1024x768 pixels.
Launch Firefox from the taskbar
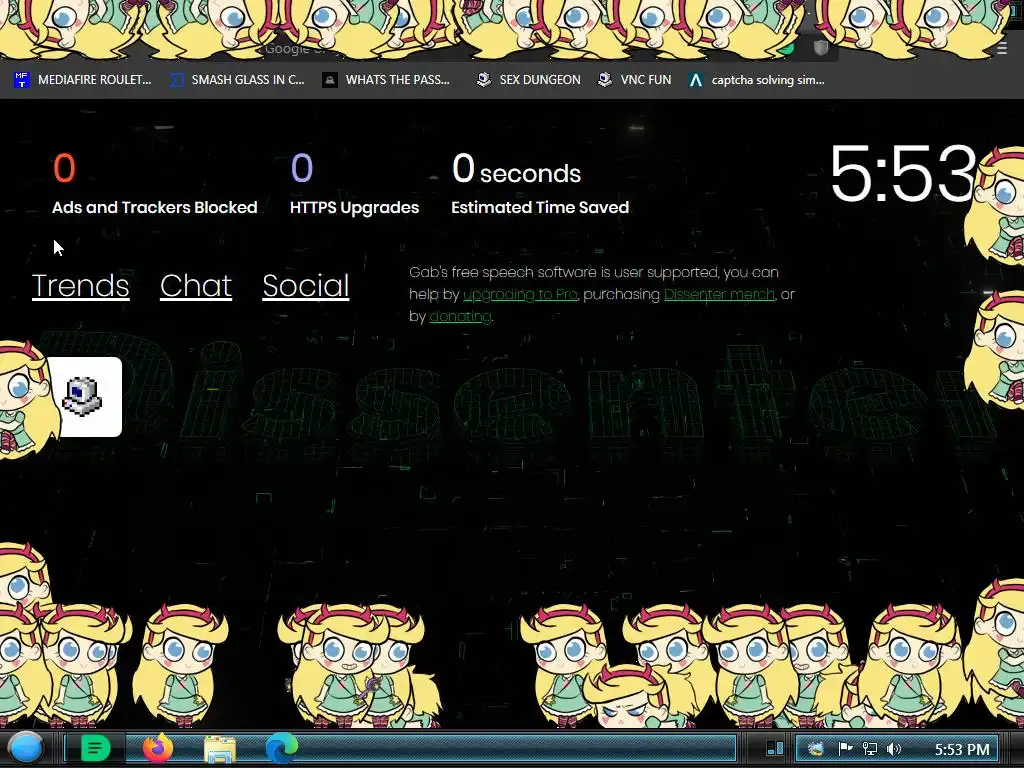158,748
